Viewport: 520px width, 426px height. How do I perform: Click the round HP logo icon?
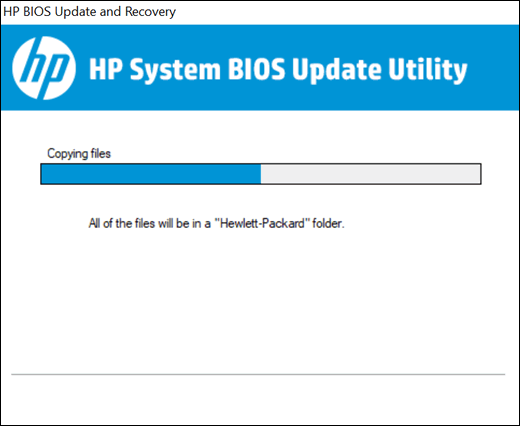coord(44,68)
